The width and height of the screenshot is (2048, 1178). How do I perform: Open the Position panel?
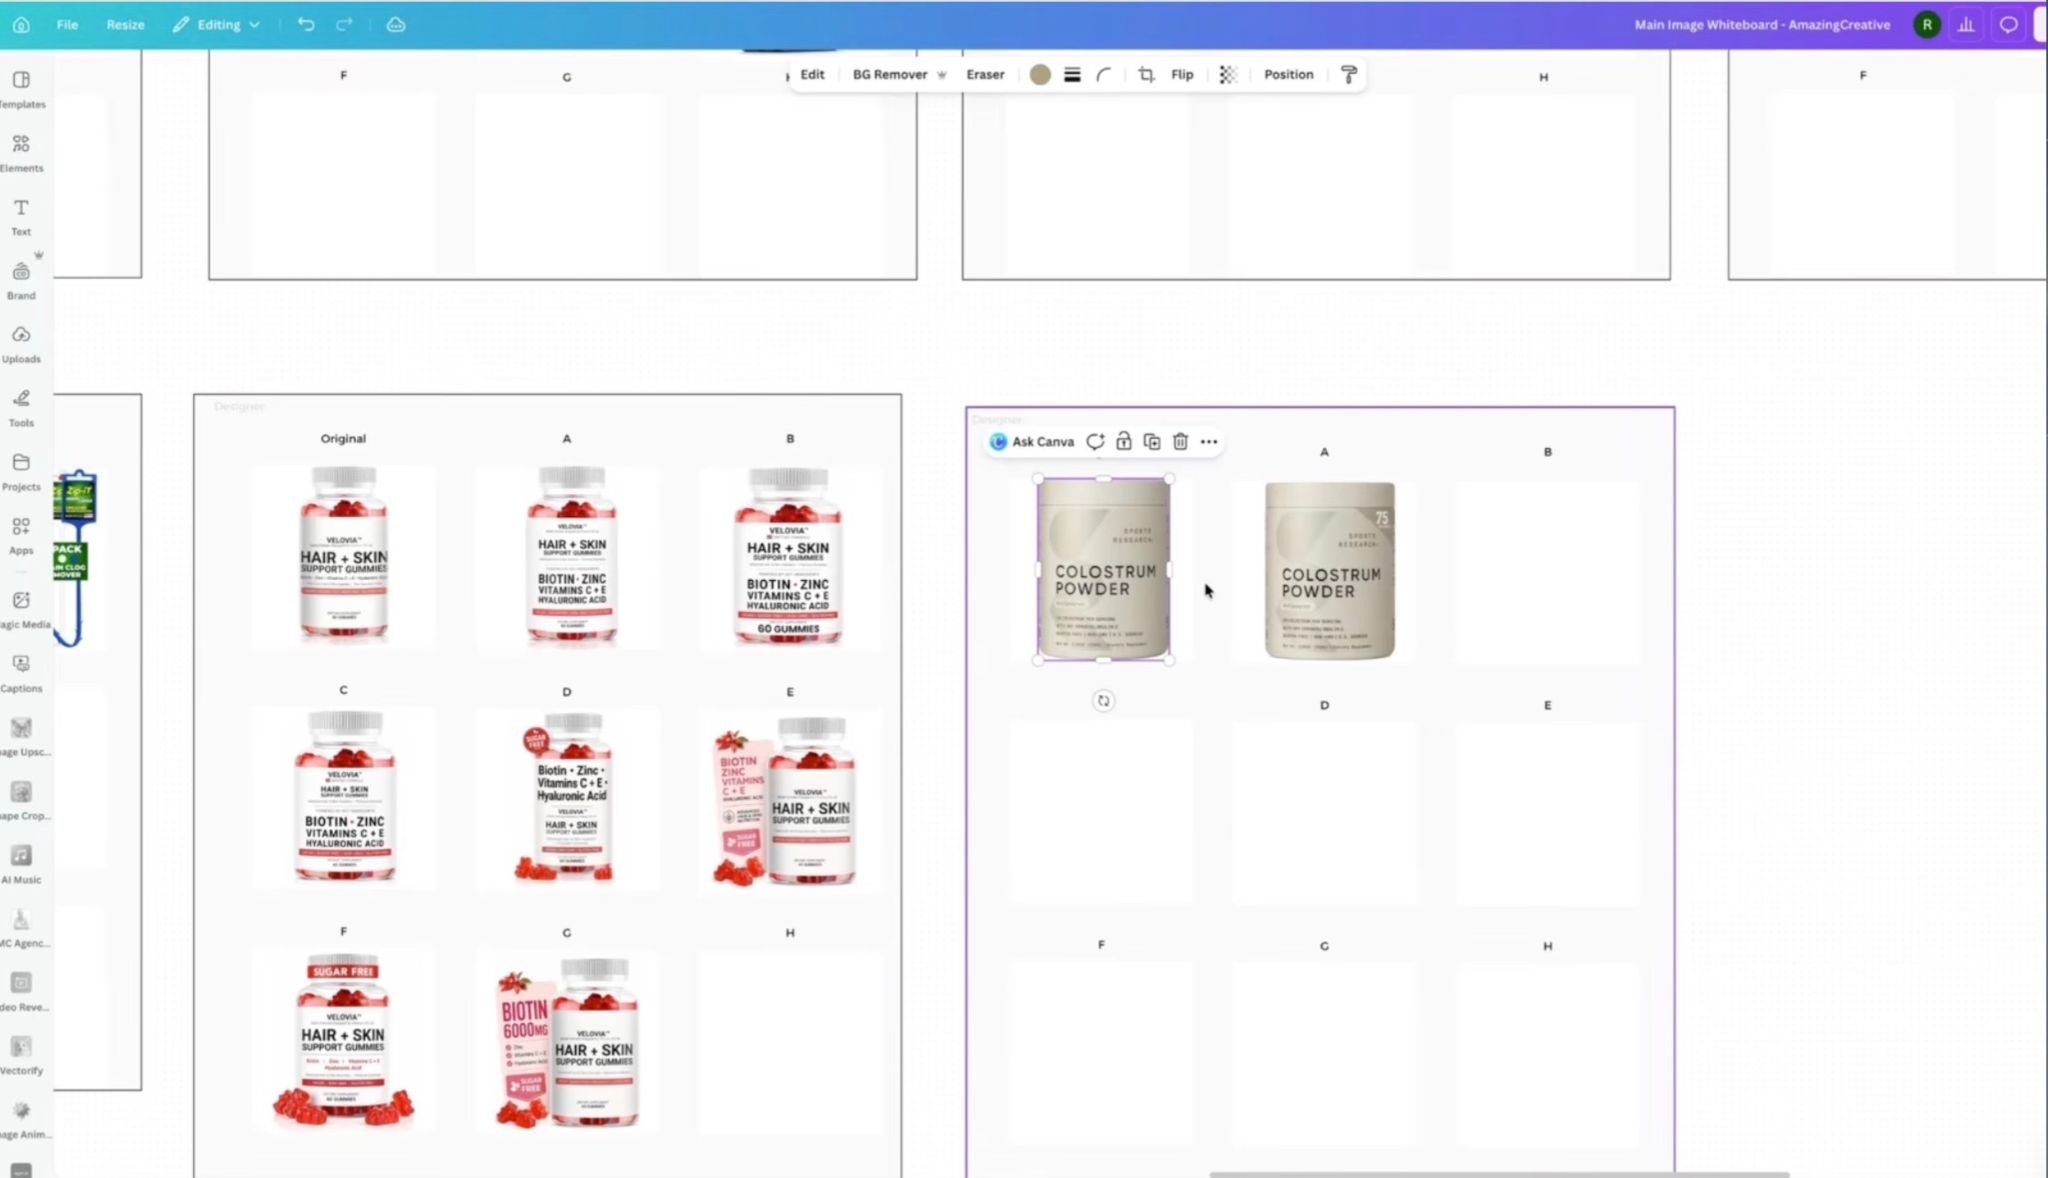click(1288, 75)
